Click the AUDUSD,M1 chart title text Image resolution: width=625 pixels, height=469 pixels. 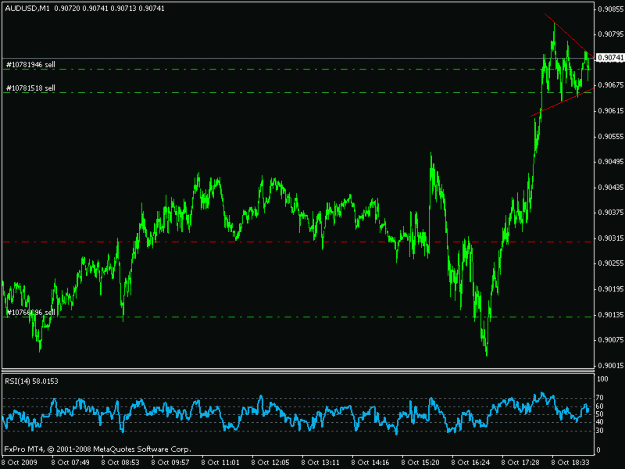pos(27,8)
